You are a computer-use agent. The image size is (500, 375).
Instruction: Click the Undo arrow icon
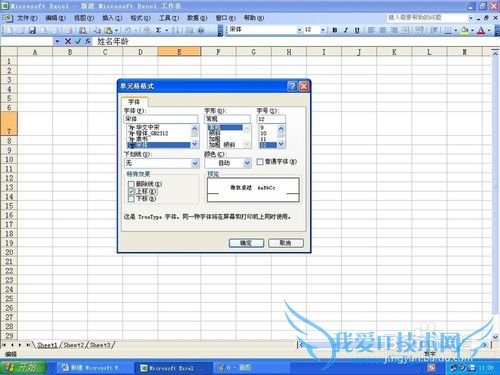[x=128, y=30]
